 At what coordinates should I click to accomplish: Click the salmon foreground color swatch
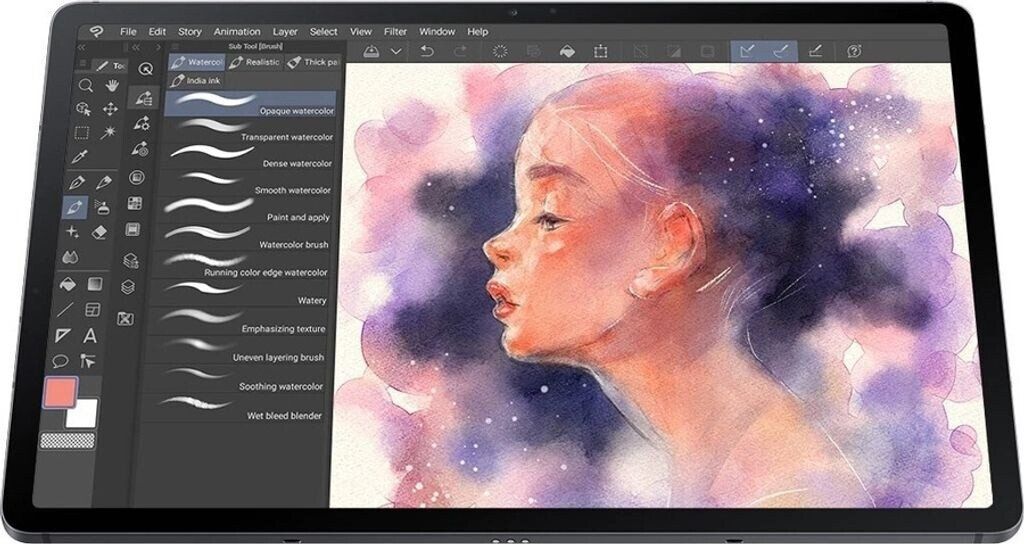[x=61, y=392]
